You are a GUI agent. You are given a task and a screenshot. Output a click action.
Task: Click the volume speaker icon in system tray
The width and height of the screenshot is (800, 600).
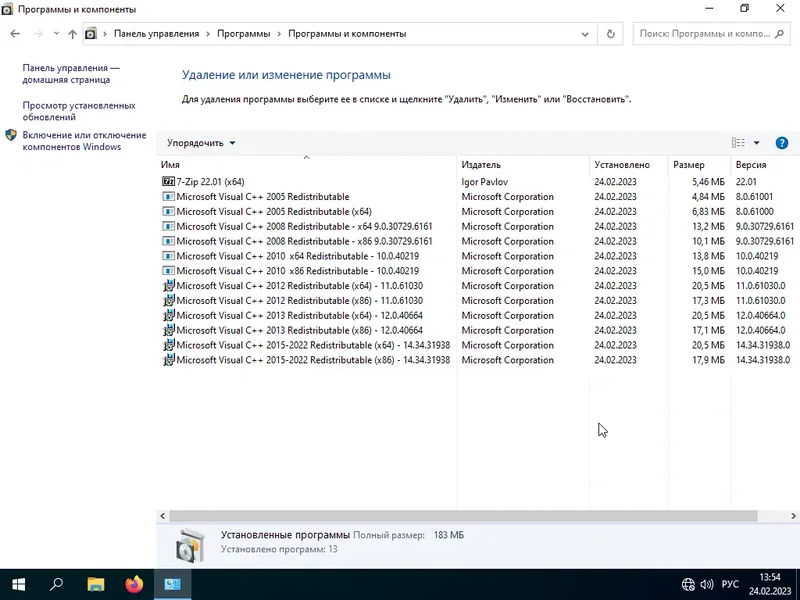[x=706, y=584]
